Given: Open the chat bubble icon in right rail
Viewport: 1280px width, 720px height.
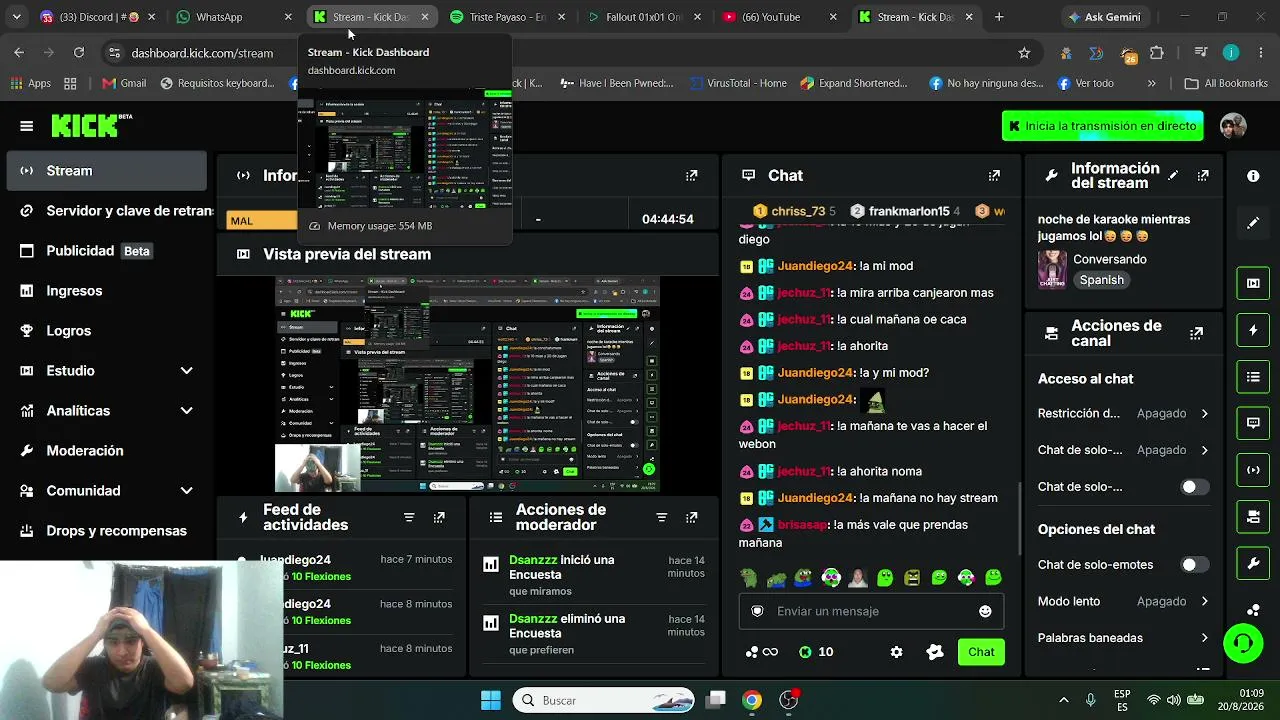Looking at the screenshot, I should click(x=1253, y=423).
